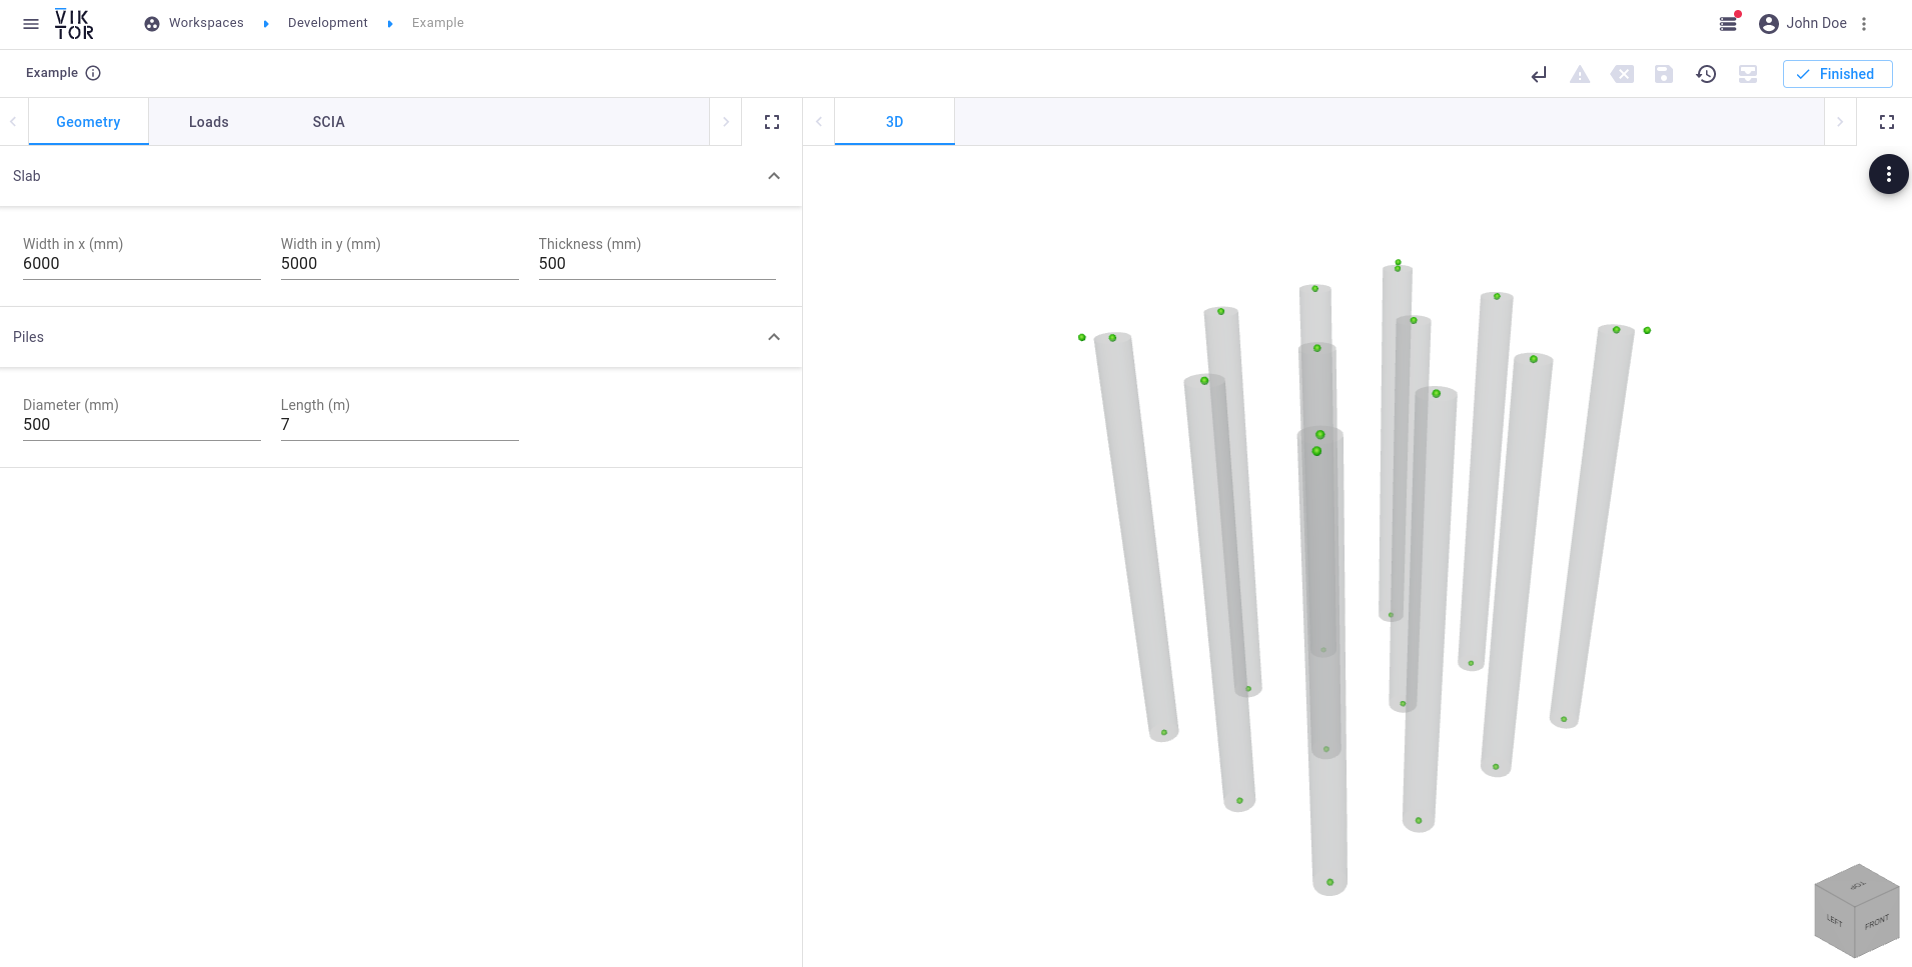
Task: Expand the input panel to fullscreen
Action: pyautogui.click(x=772, y=122)
